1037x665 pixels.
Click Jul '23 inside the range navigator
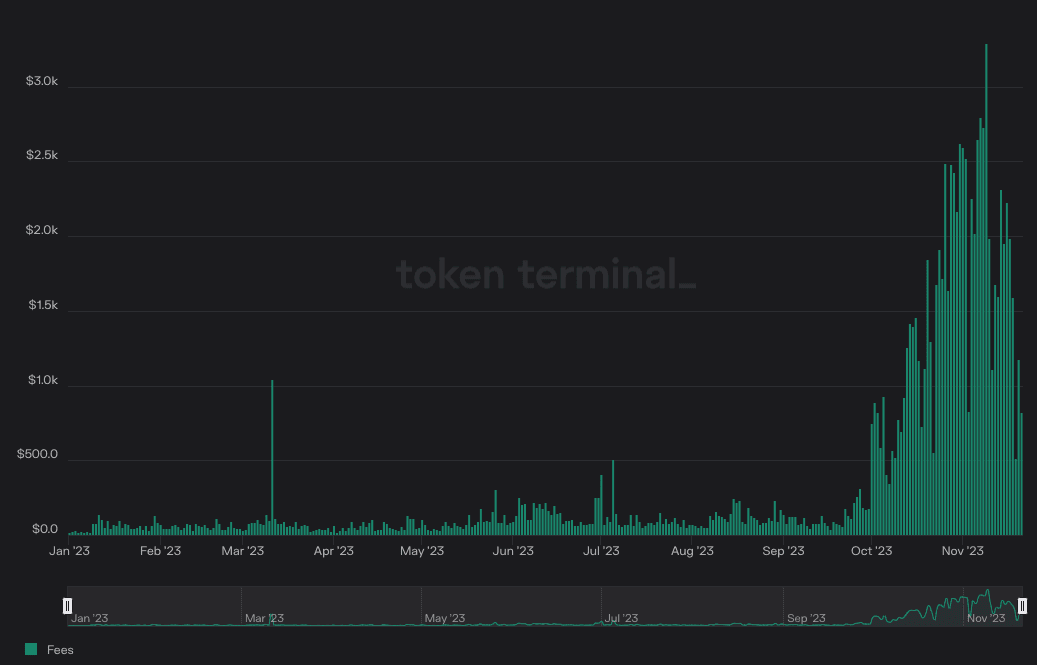click(621, 618)
